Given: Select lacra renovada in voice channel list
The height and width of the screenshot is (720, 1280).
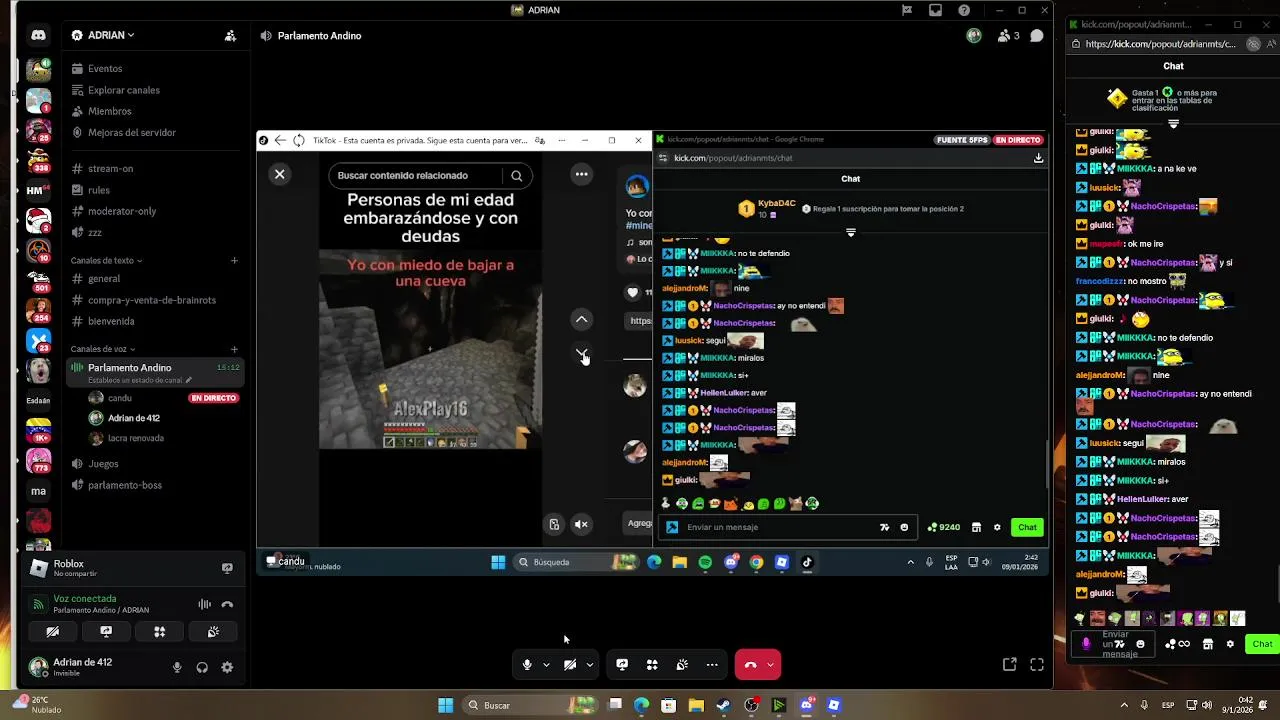Looking at the screenshot, I should pos(136,438).
